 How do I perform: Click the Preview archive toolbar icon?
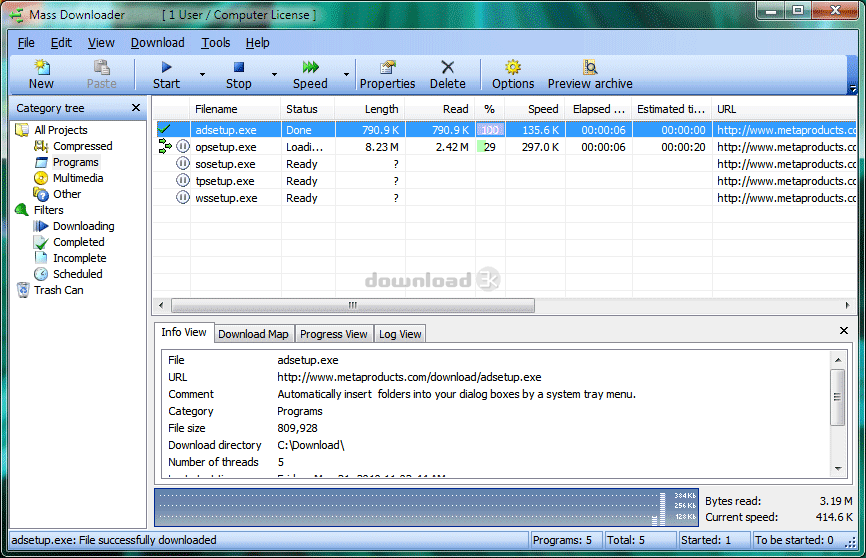tap(590, 74)
